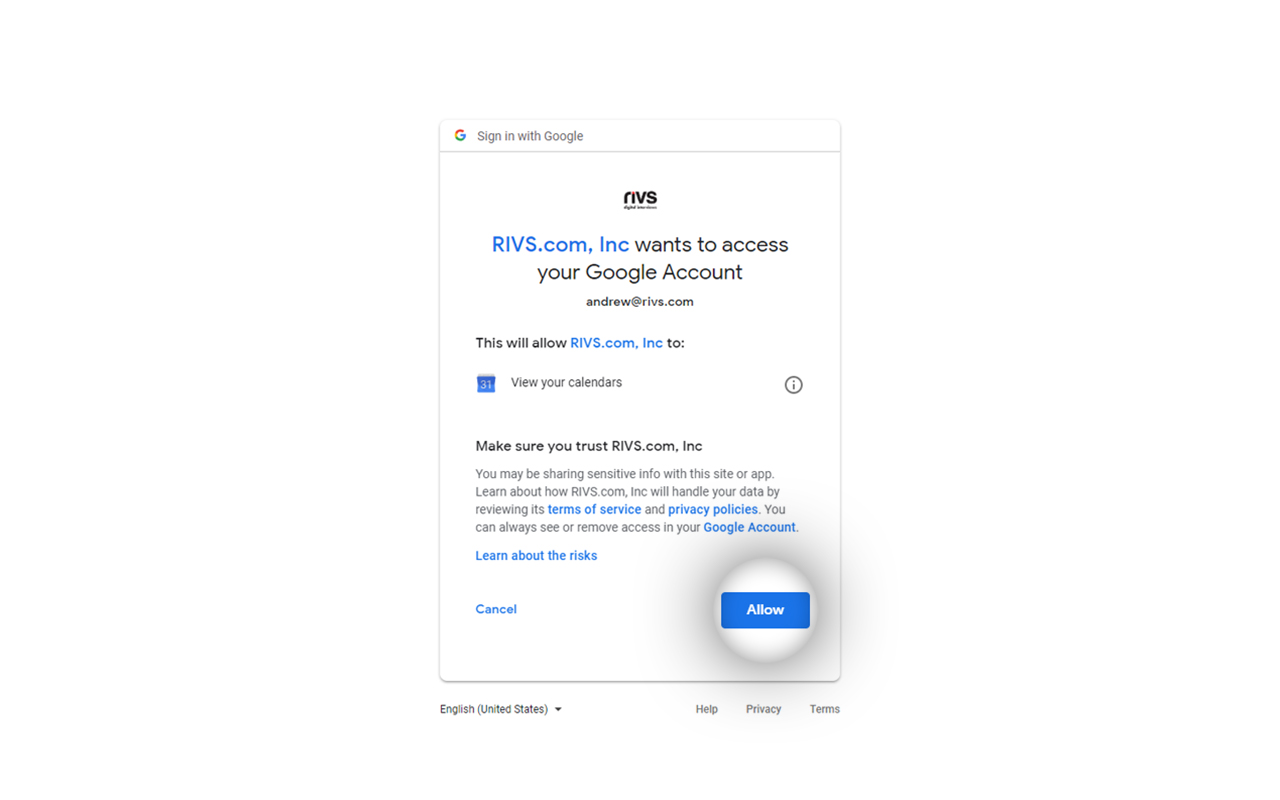Open the Google Account link
This screenshot has width=1280, height=800.
(750, 528)
